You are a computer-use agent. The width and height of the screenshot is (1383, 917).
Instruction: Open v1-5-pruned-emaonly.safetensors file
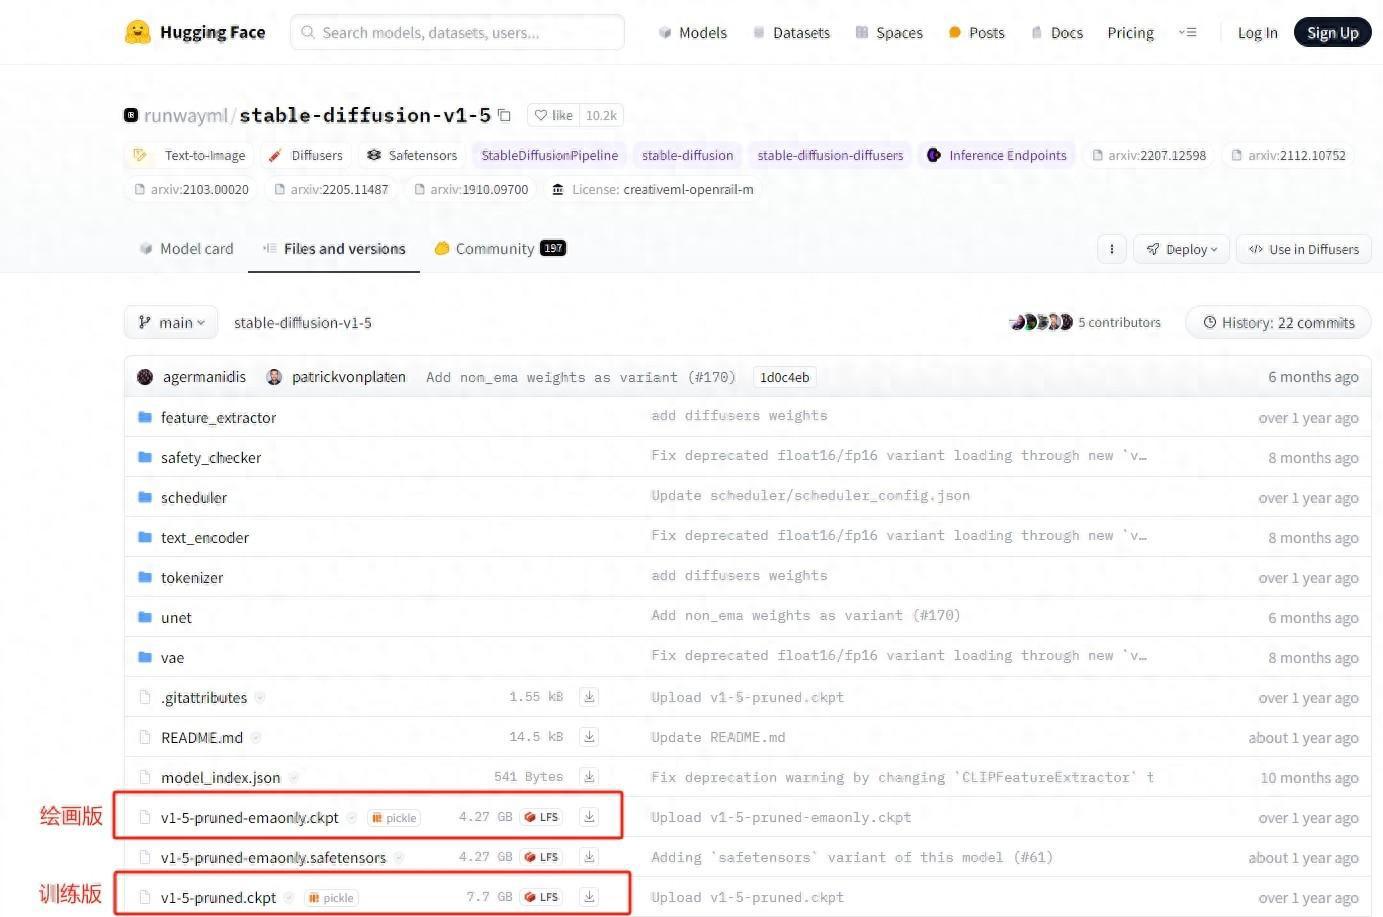[273, 857]
